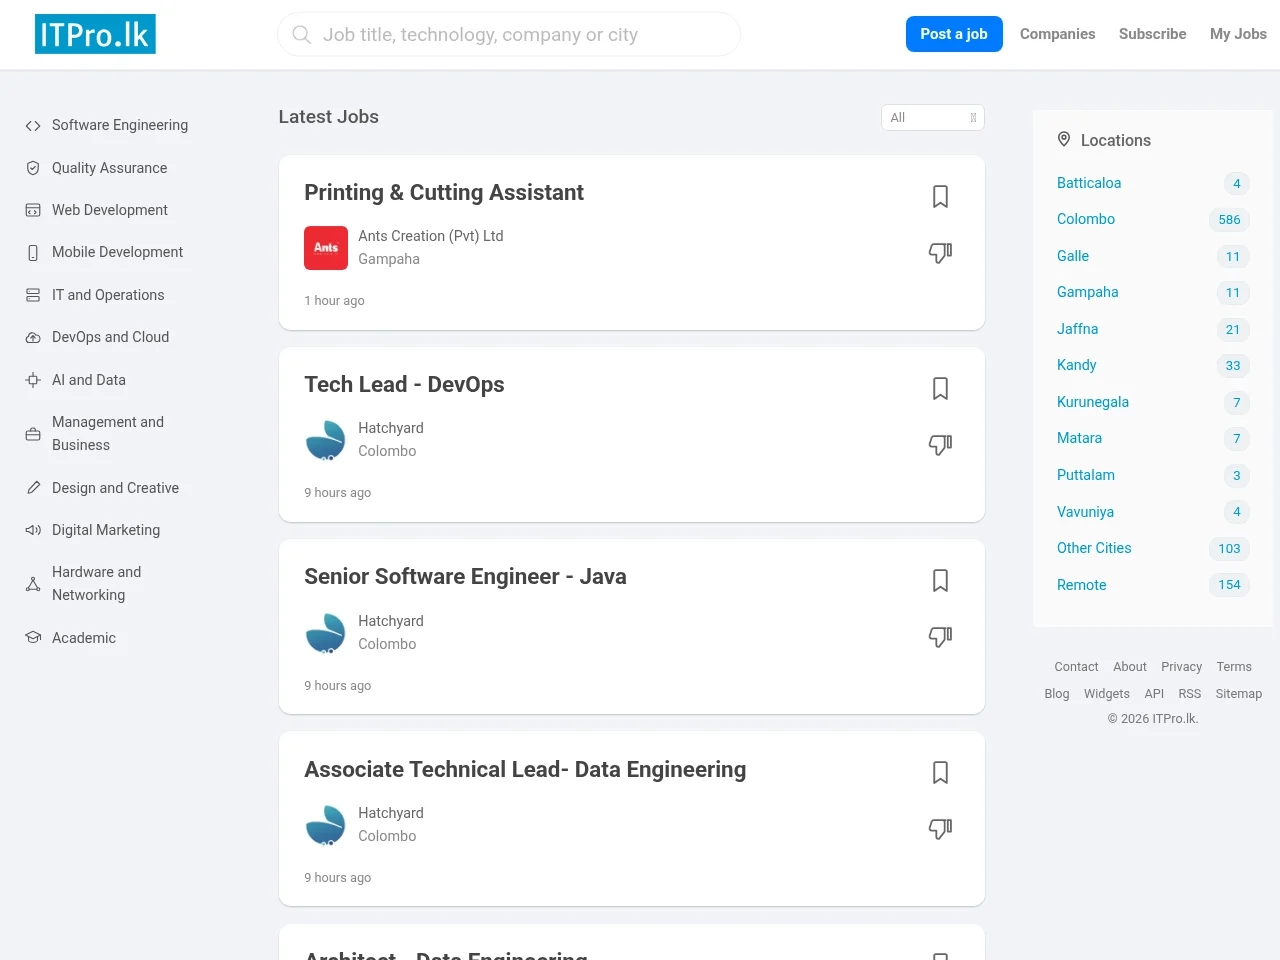Save the Senior Software Engineer - Java job

pyautogui.click(x=940, y=580)
